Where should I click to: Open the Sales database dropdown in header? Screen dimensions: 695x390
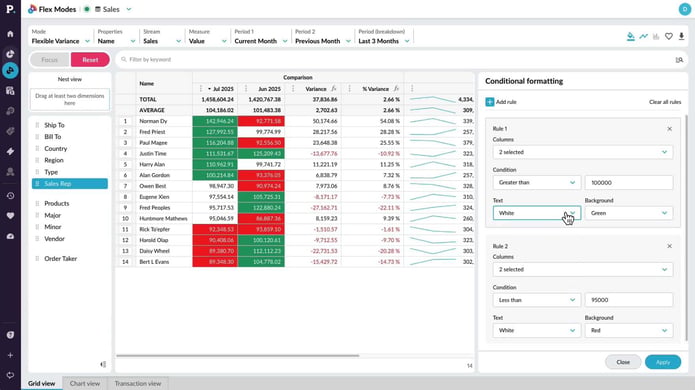(113, 9)
